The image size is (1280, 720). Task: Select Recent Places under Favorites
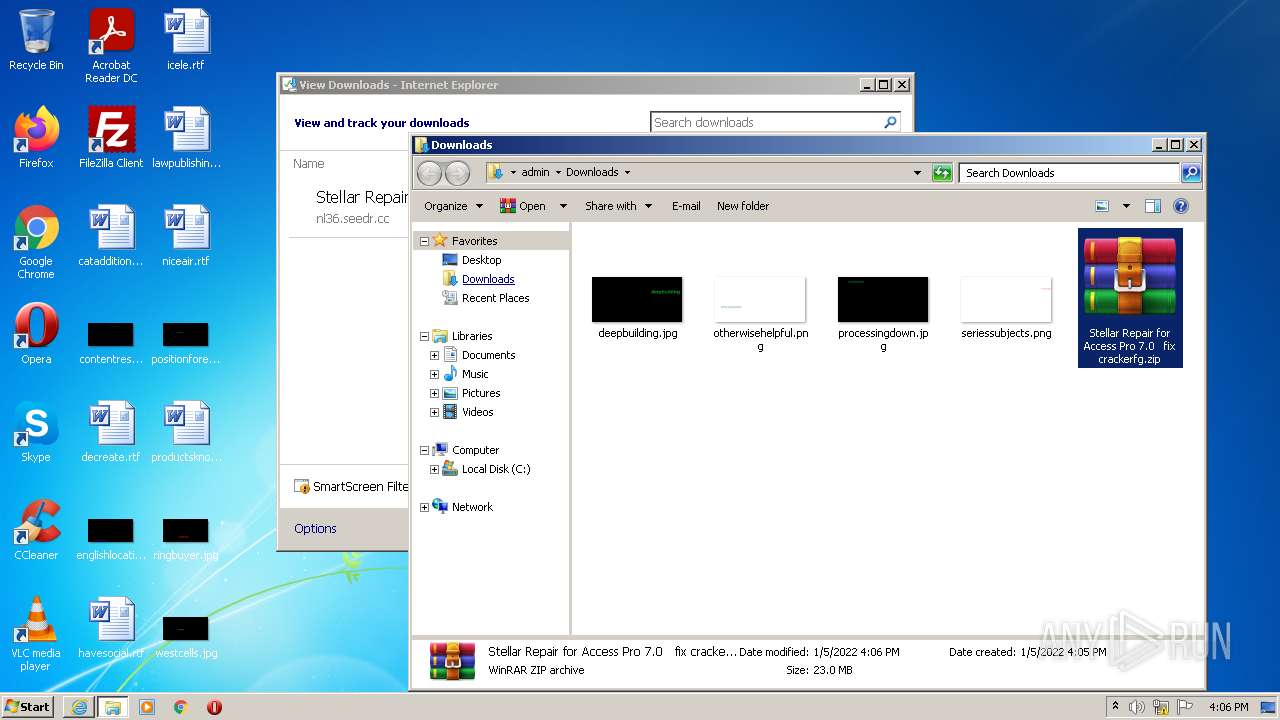pyautogui.click(x=495, y=298)
